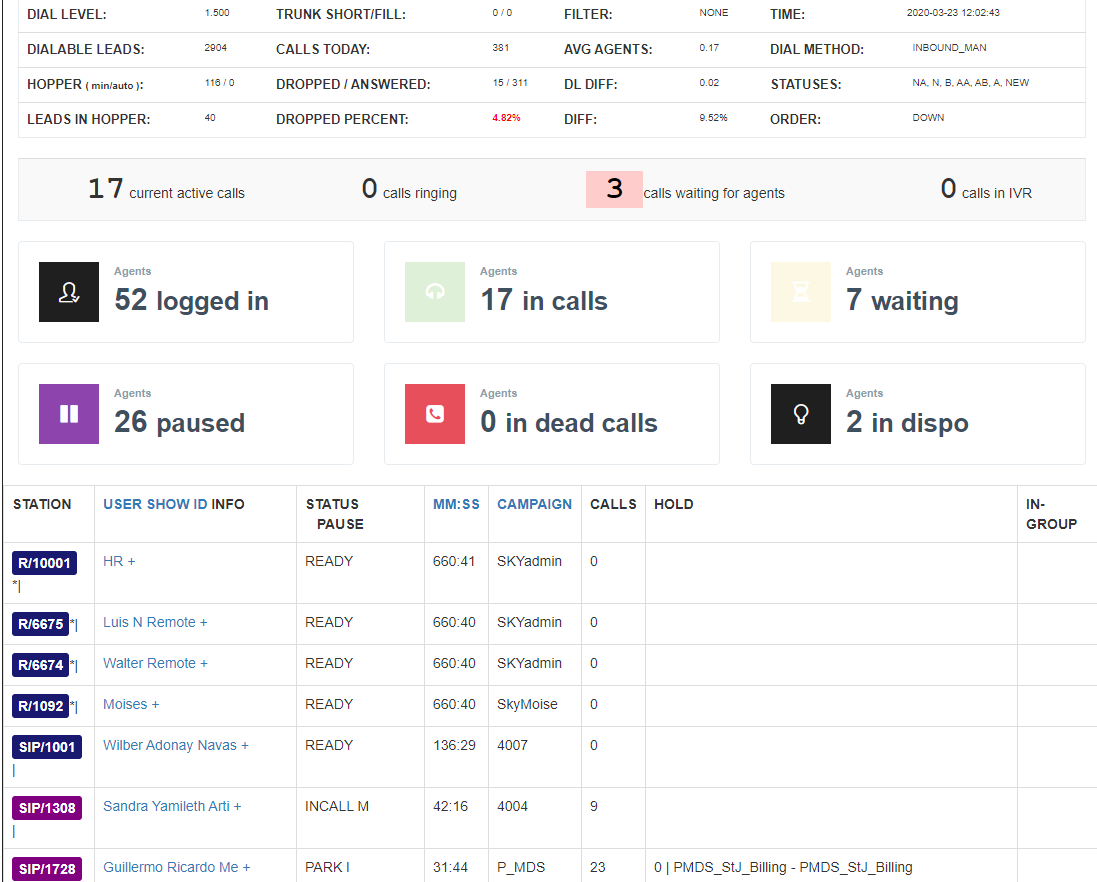Click the 381 calls today value
The width and height of the screenshot is (1097, 882).
[501, 48]
